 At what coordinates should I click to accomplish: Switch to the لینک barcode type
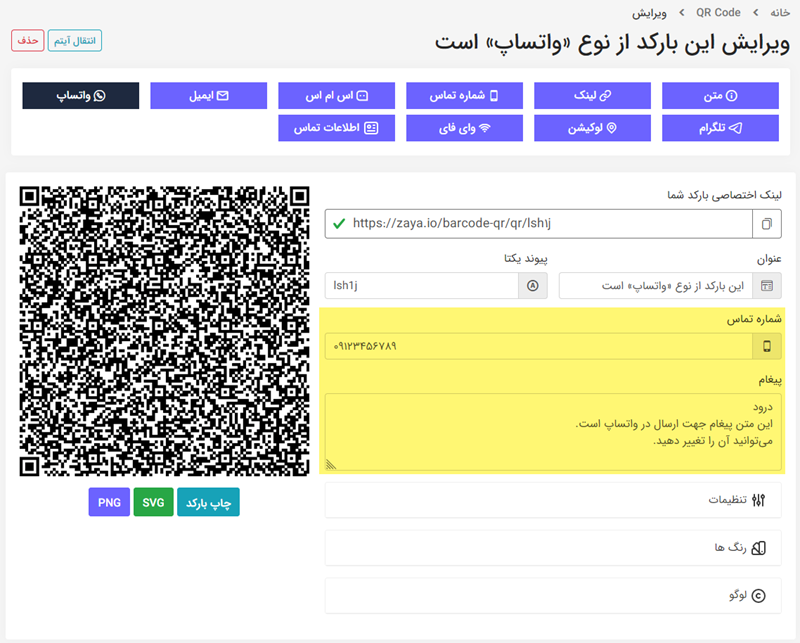click(x=592, y=95)
